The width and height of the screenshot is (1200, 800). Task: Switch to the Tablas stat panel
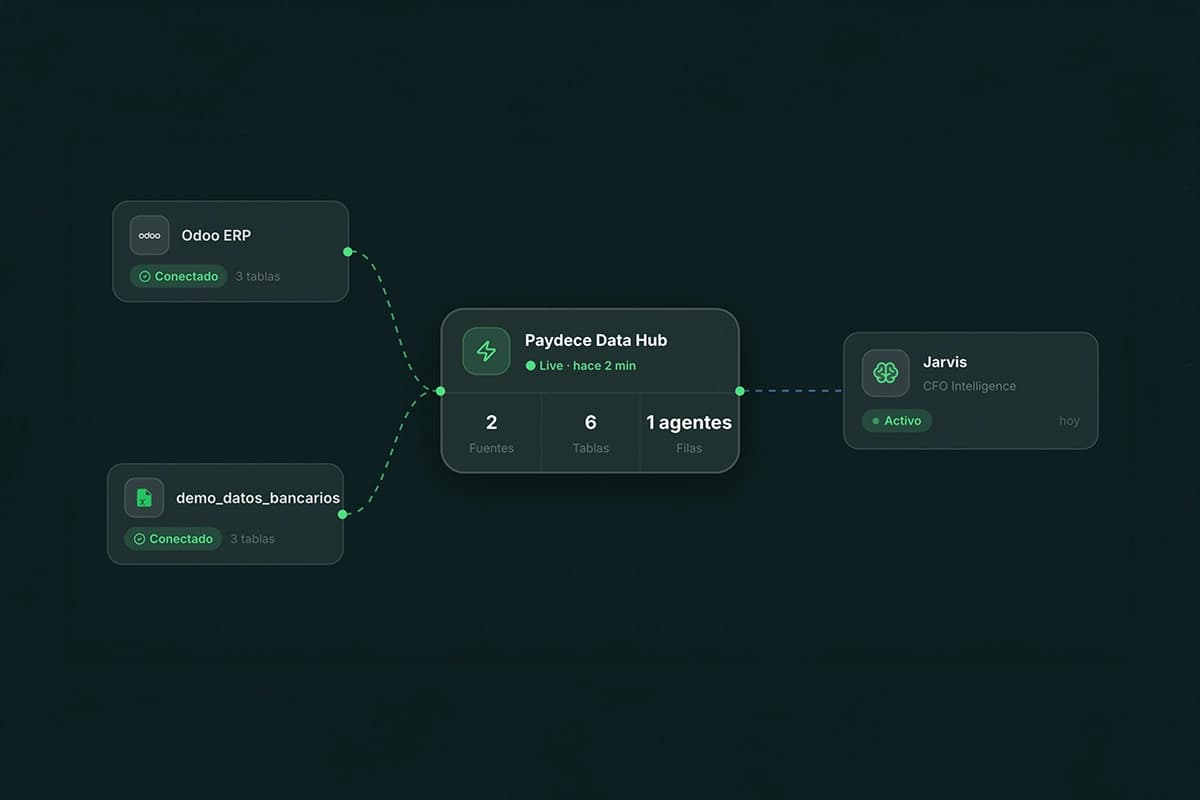click(590, 432)
